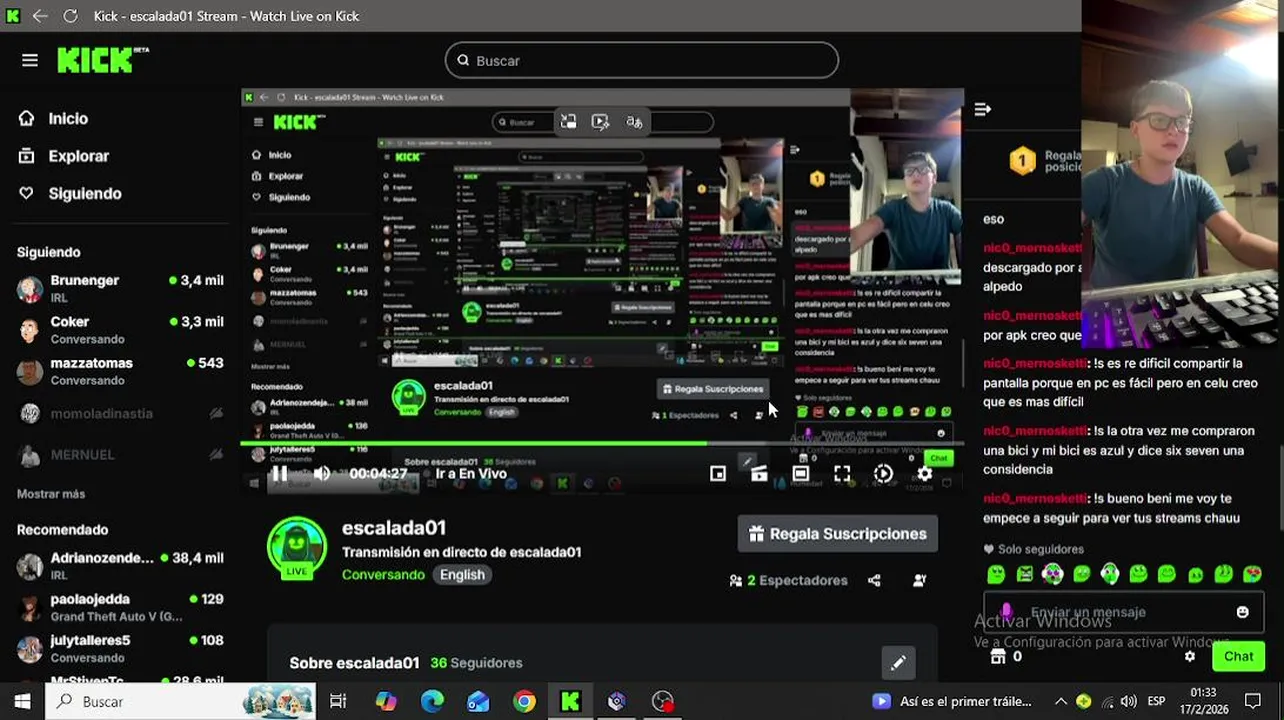
Task: Open Explorar in the sidebar
Action: [x=78, y=156]
